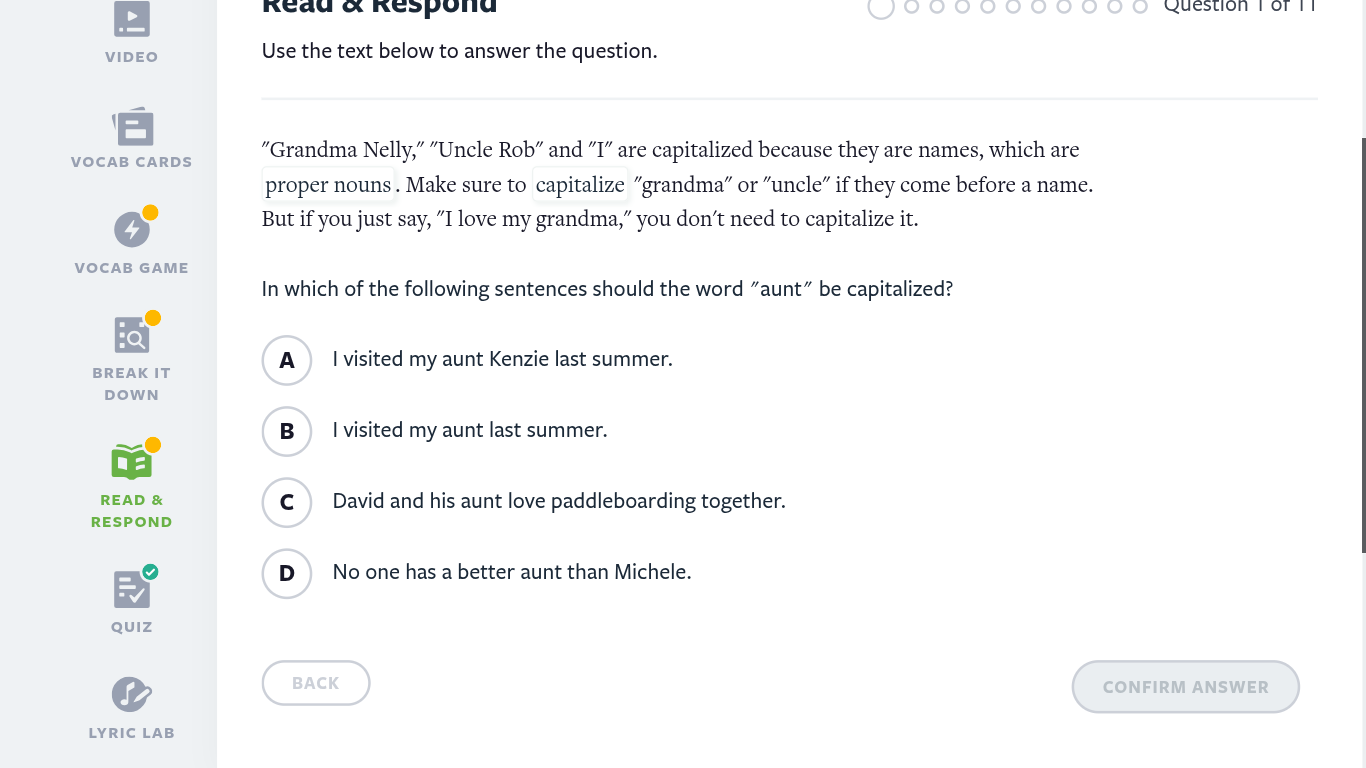Click the first question progress circle
The height and width of the screenshot is (768, 1366).
coord(881,7)
